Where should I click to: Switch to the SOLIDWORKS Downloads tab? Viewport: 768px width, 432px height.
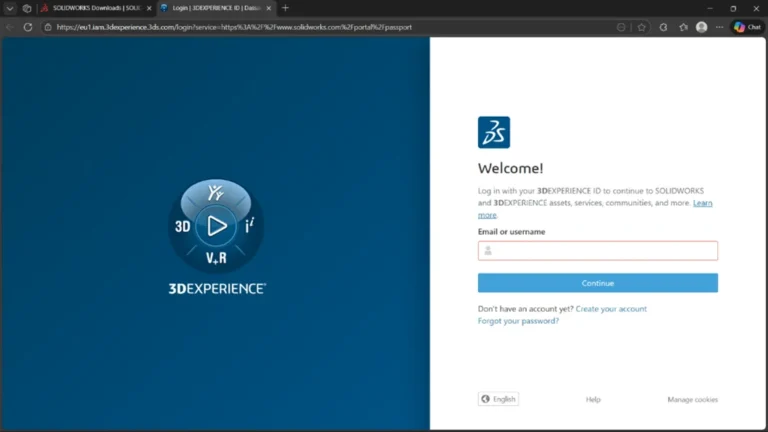pos(96,8)
